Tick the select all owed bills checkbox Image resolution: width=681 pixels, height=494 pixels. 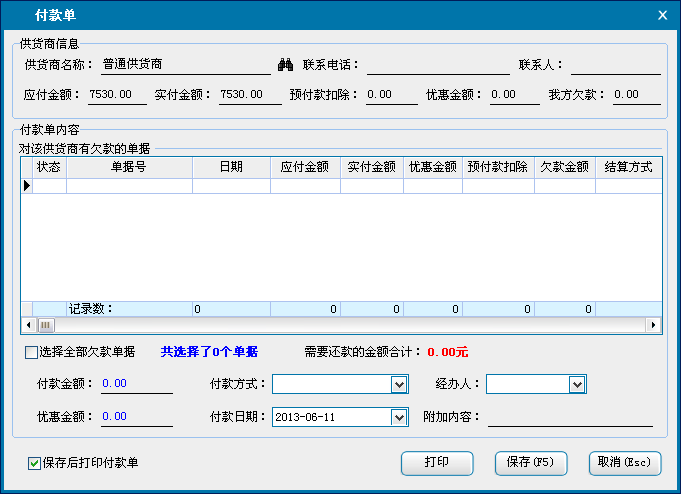(31, 352)
